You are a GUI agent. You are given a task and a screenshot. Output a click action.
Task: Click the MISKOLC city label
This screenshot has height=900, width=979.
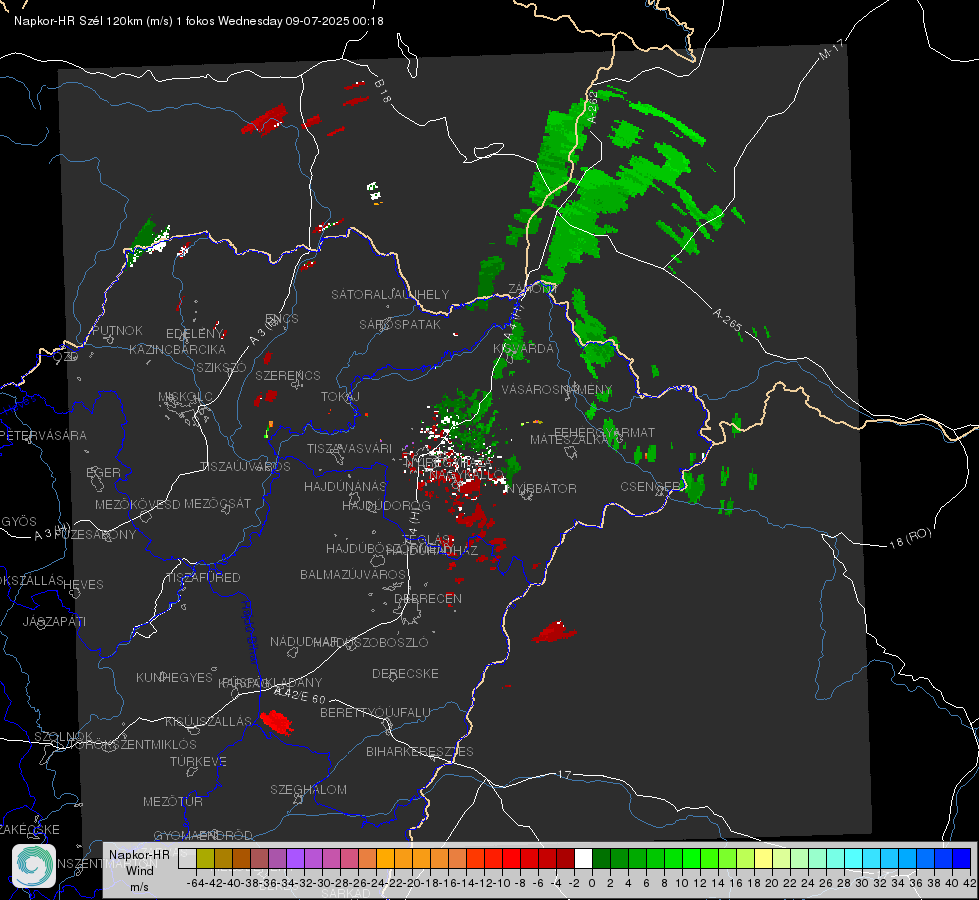tap(185, 397)
